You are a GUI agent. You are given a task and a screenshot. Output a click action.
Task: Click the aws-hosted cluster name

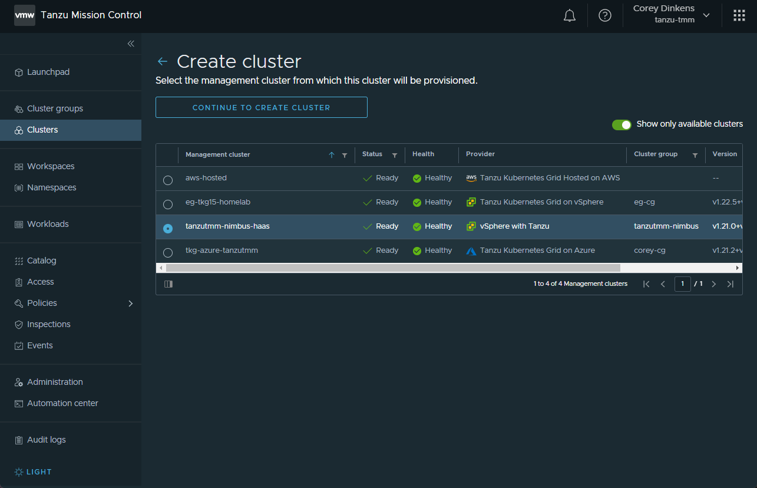pos(206,178)
